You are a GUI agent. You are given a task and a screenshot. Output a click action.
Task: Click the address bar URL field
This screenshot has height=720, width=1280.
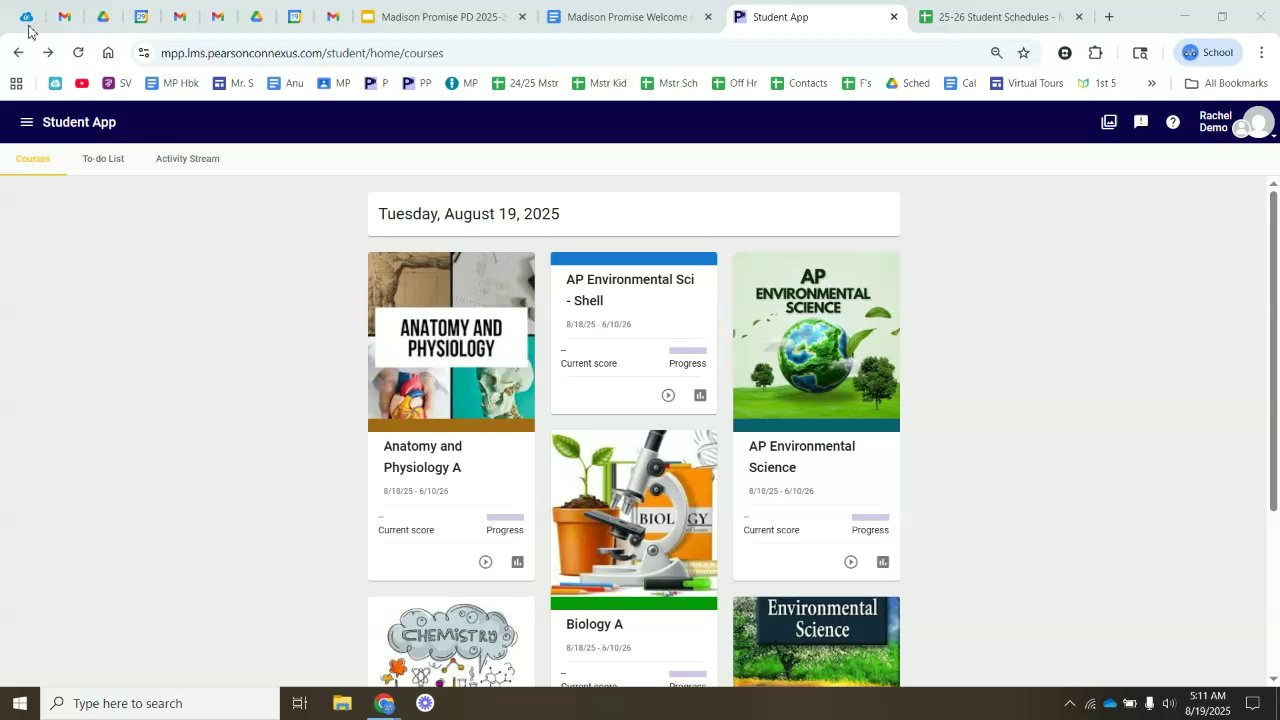click(x=570, y=53)
